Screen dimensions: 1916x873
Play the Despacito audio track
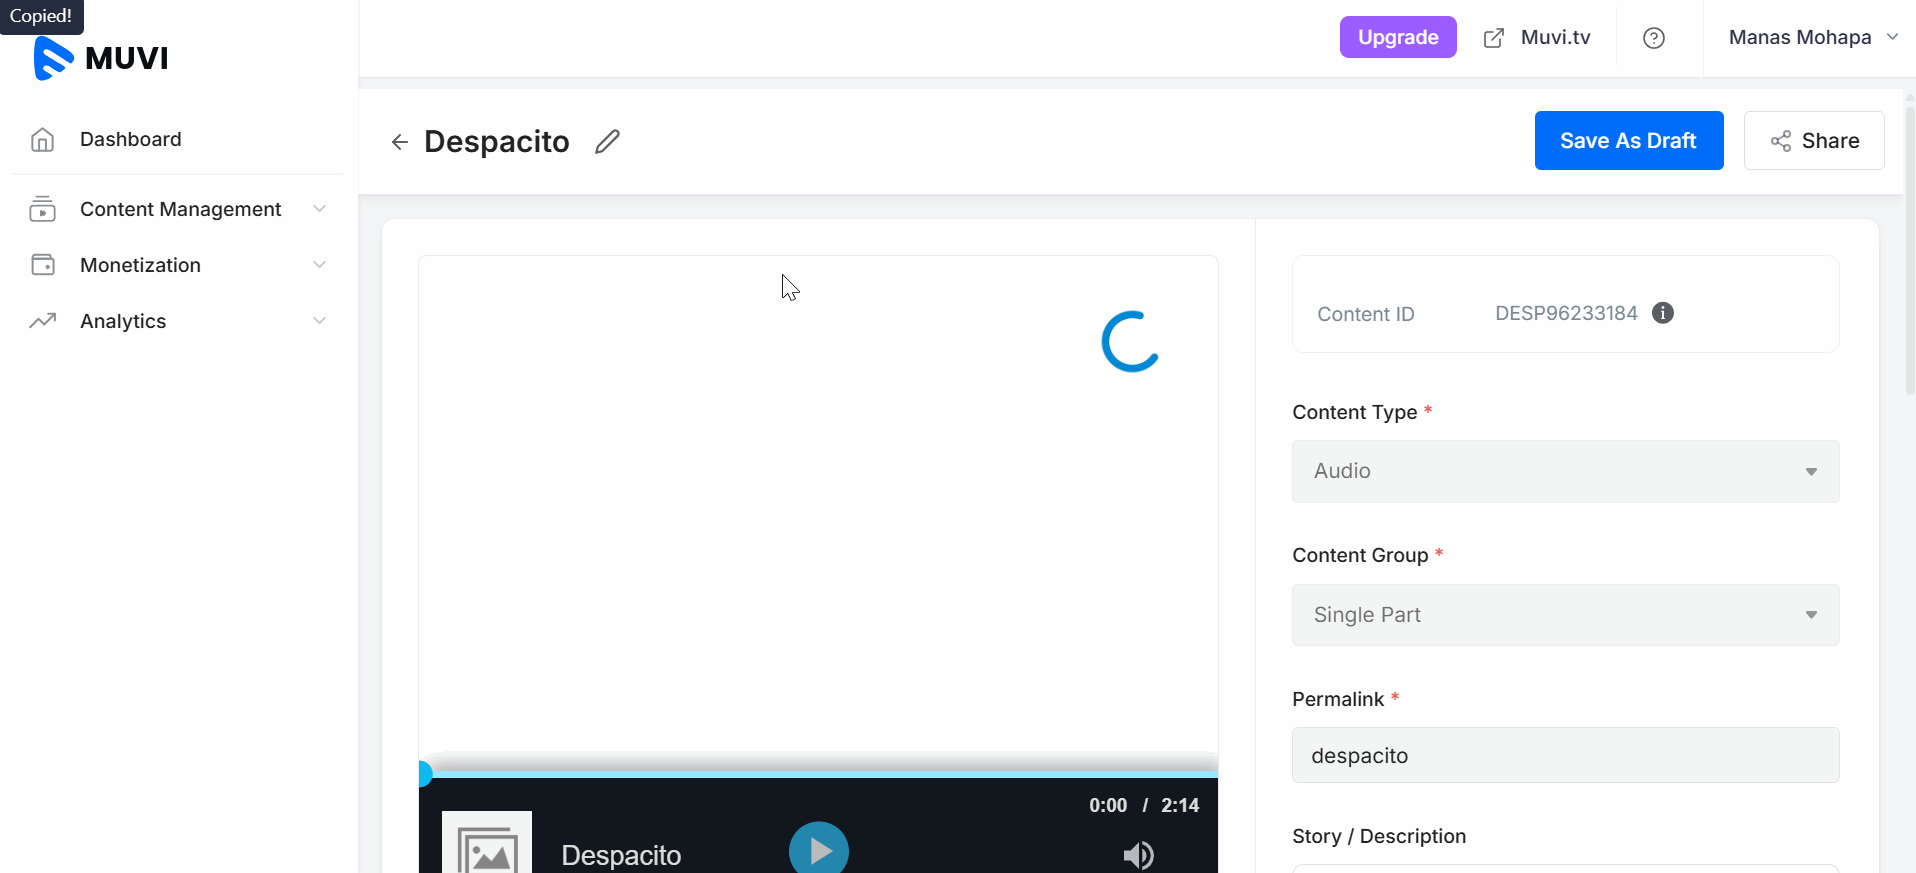[818, 850]
